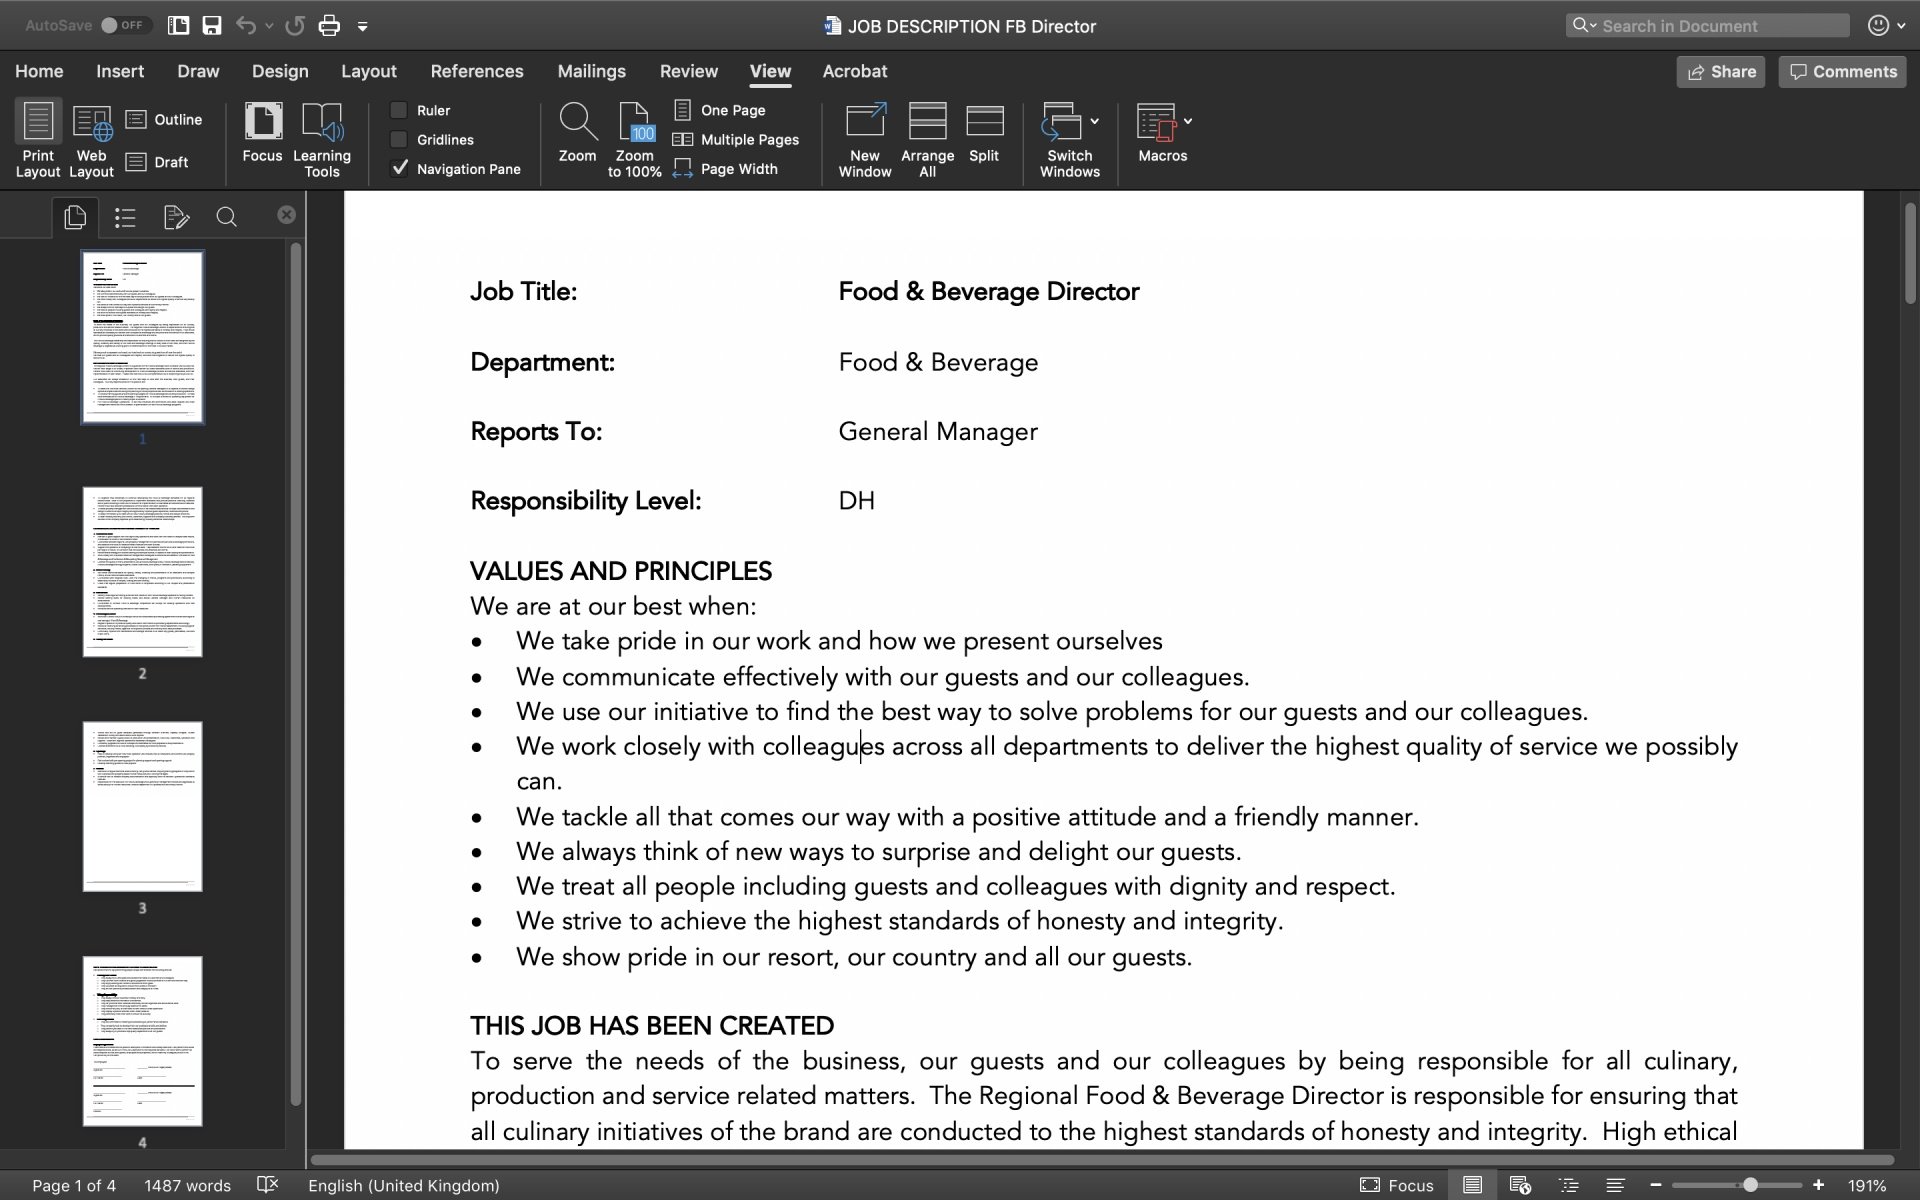Expand the undo history dropdown

269,26
